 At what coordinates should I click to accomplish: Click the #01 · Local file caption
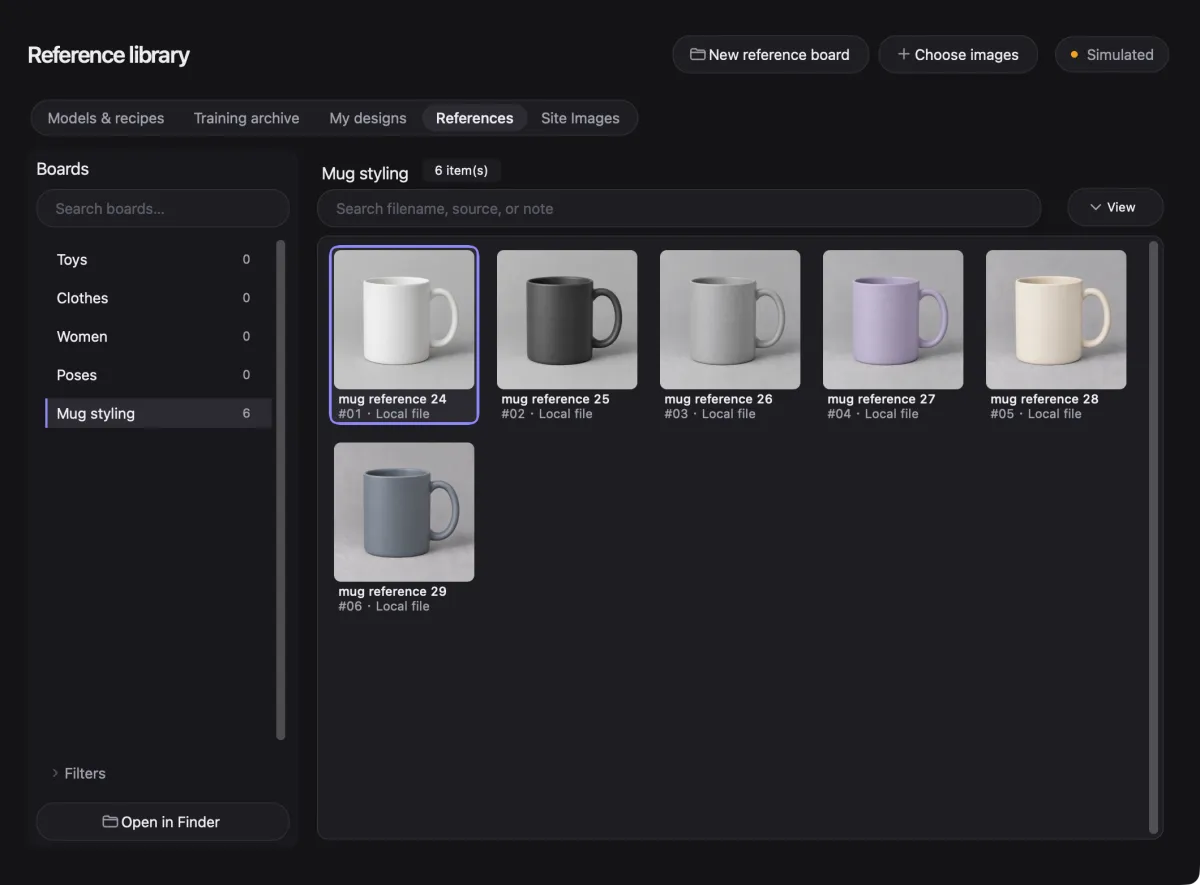(x=384, y=414)
